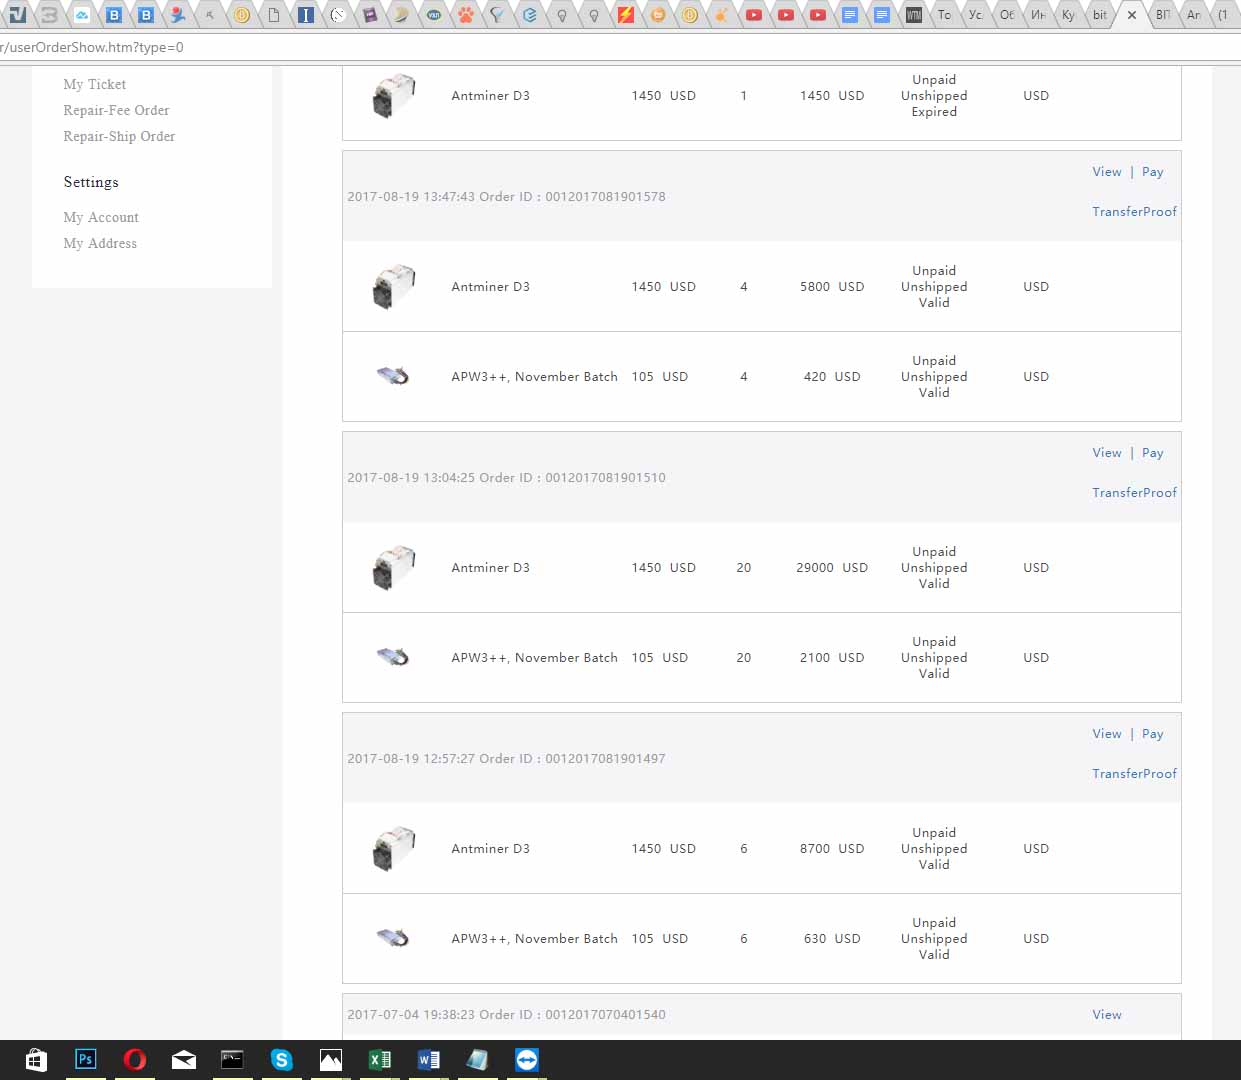Open My Account in the Settings sidebar
1241x1080 pixels.
coord(101,218)
